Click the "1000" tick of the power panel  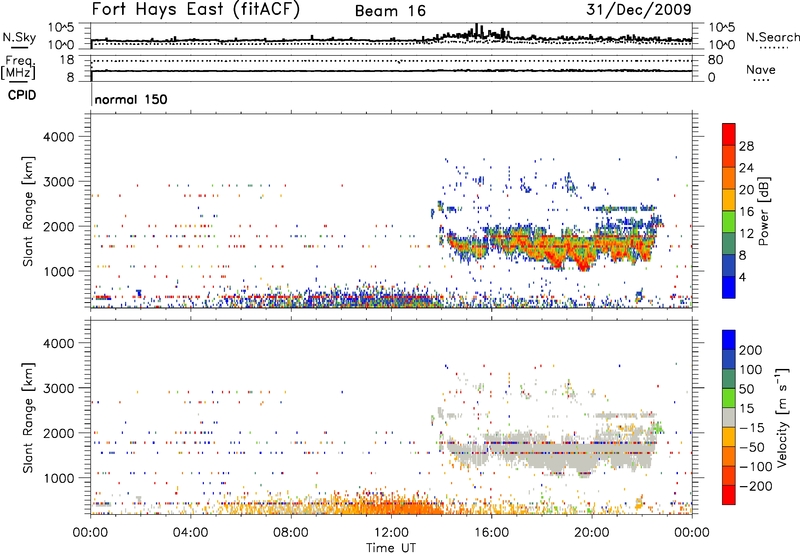pos(59,271)
